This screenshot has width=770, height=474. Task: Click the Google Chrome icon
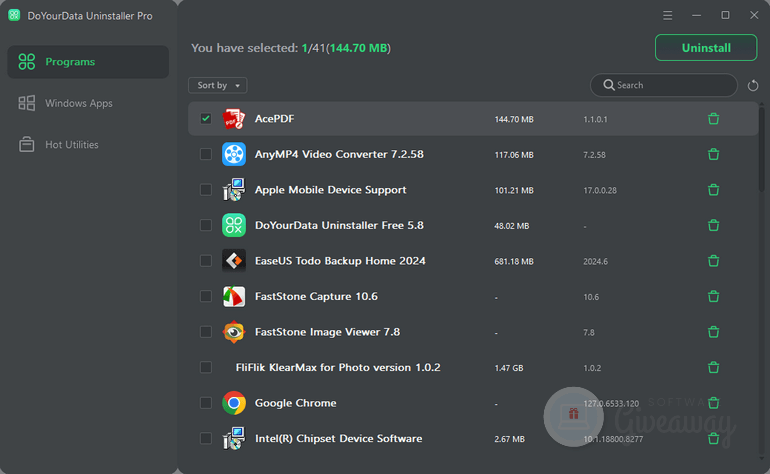click(x=234, y=403)
